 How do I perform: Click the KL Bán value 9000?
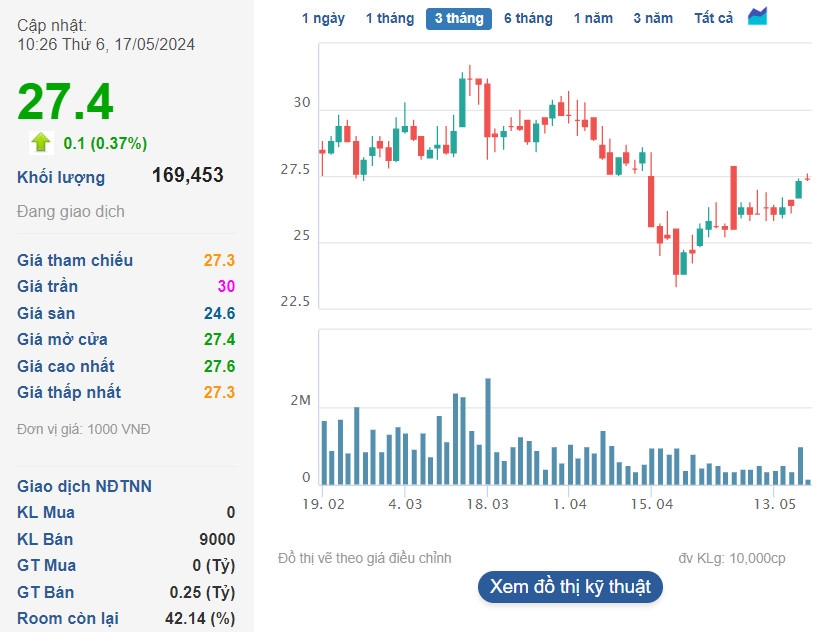pos(217,539)
